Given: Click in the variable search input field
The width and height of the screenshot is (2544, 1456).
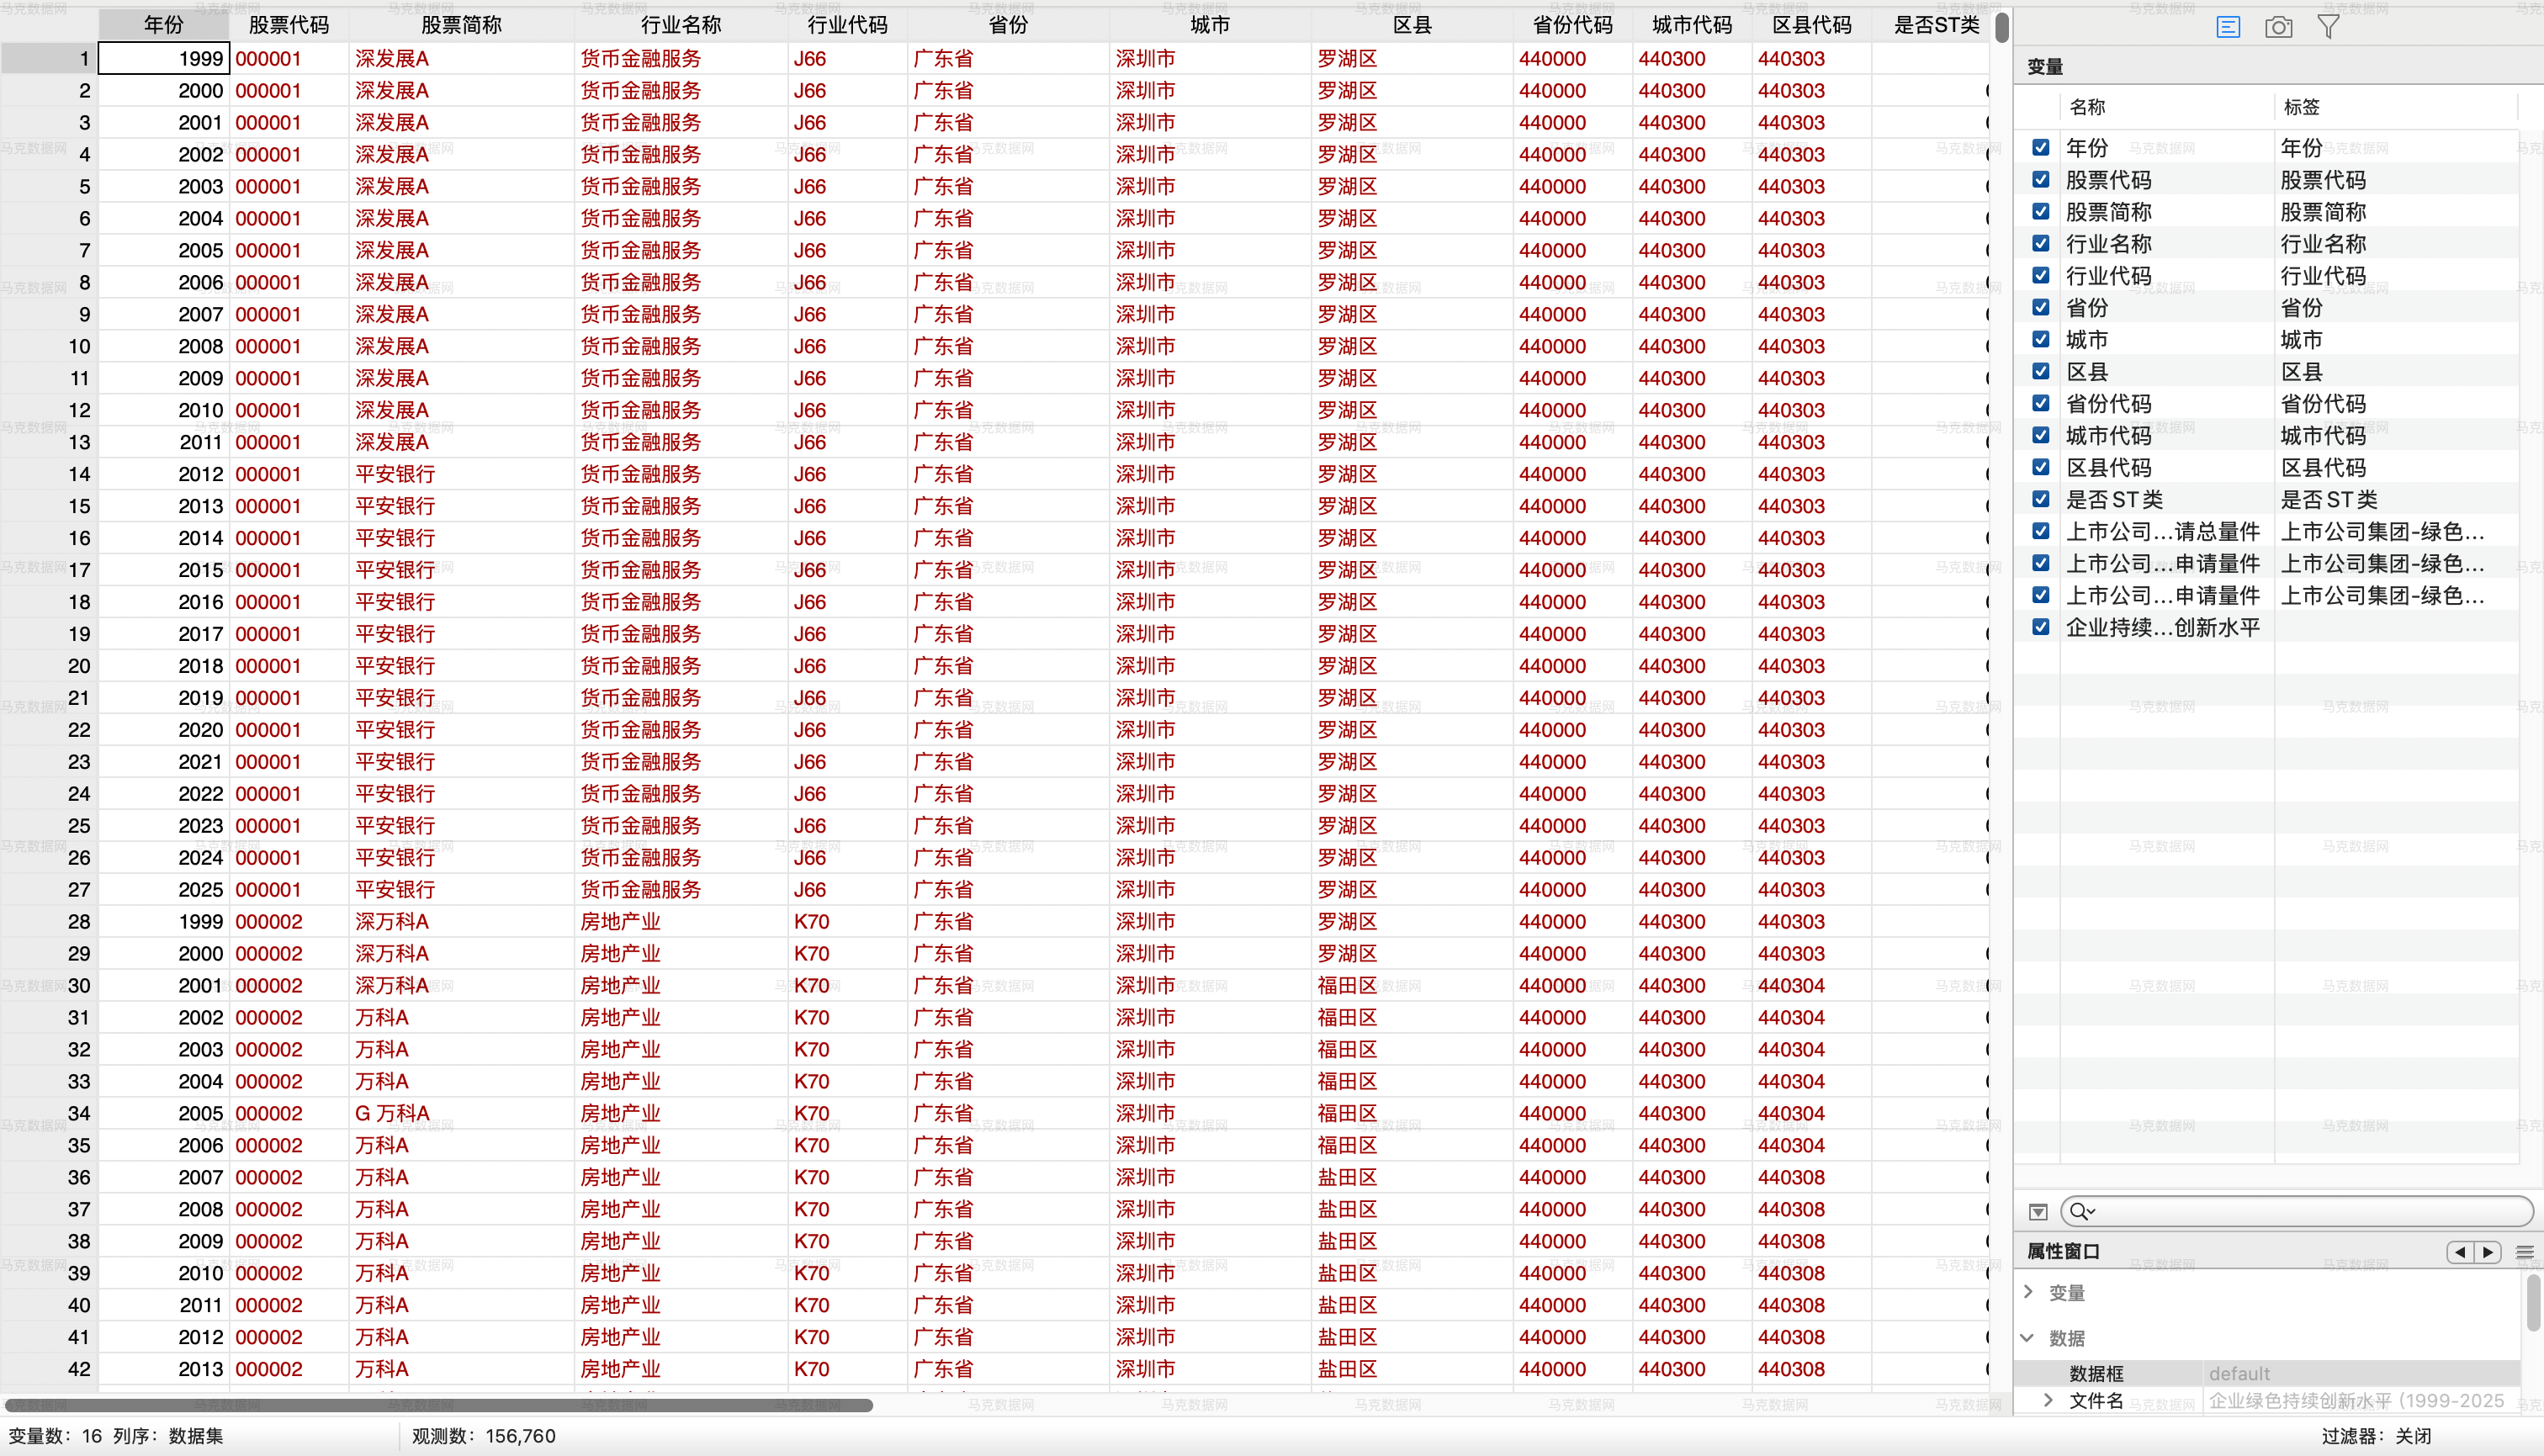Looking at the screenshot, I should [x=2310, y=1211].
